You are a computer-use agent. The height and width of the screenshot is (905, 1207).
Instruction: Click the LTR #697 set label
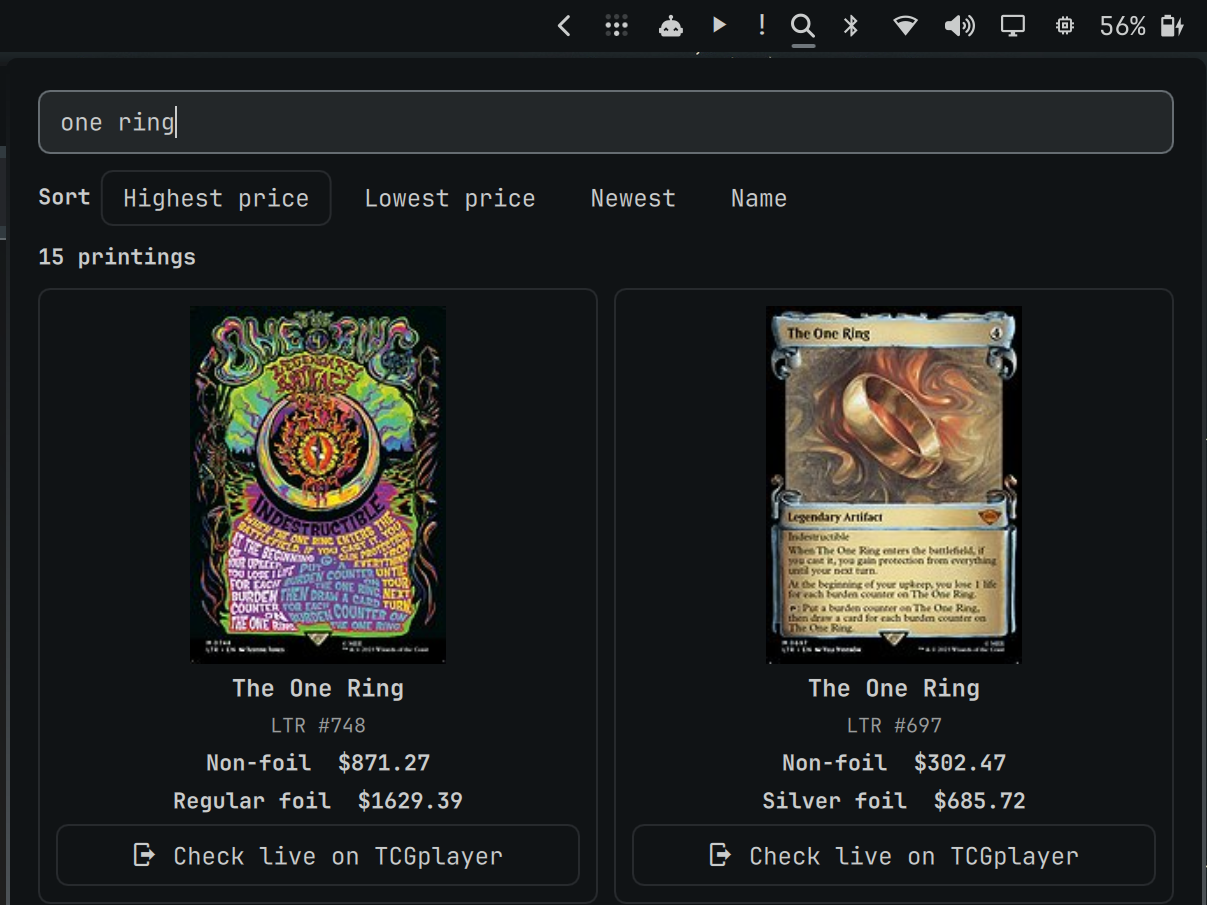[894, 725]
